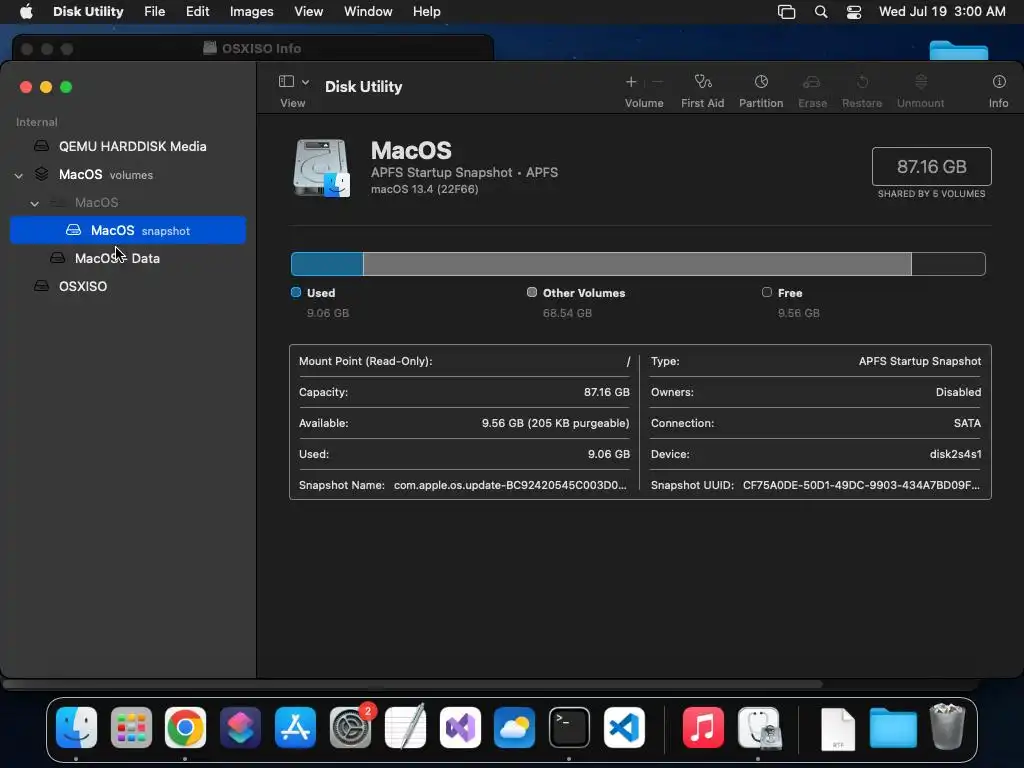Click the Free legend label
Viewport: 1024px width, 768px height.
tap(790, 293)
